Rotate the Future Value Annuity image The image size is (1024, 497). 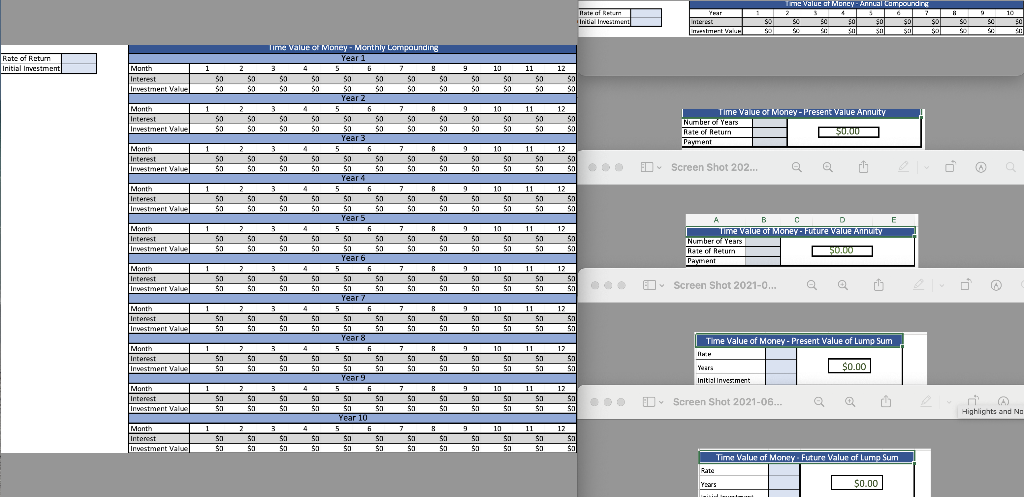(950, 167)
